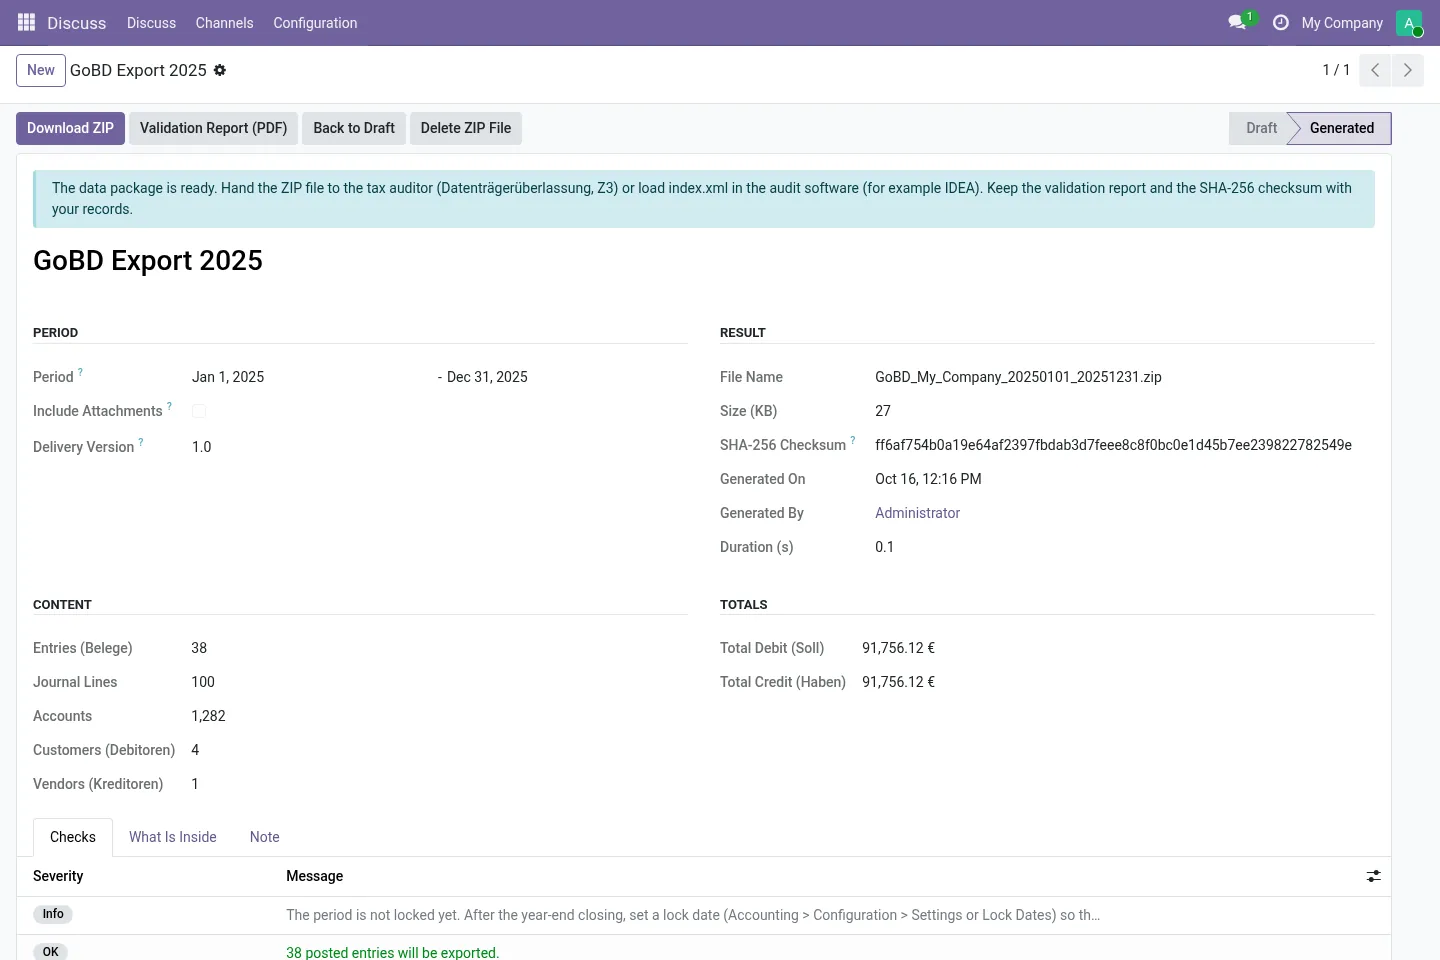Click the period start date Jan 1, 2025
The width and height of the screenshot is (1440, 960).
coord(228,377)
